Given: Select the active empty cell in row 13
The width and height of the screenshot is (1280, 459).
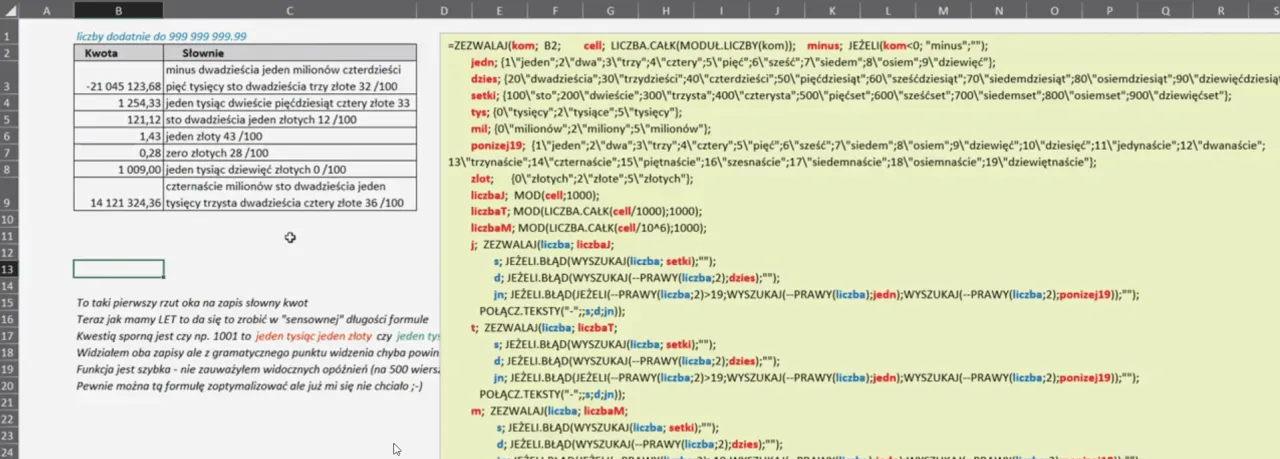Looking at the screenshot, I should 118,269.
